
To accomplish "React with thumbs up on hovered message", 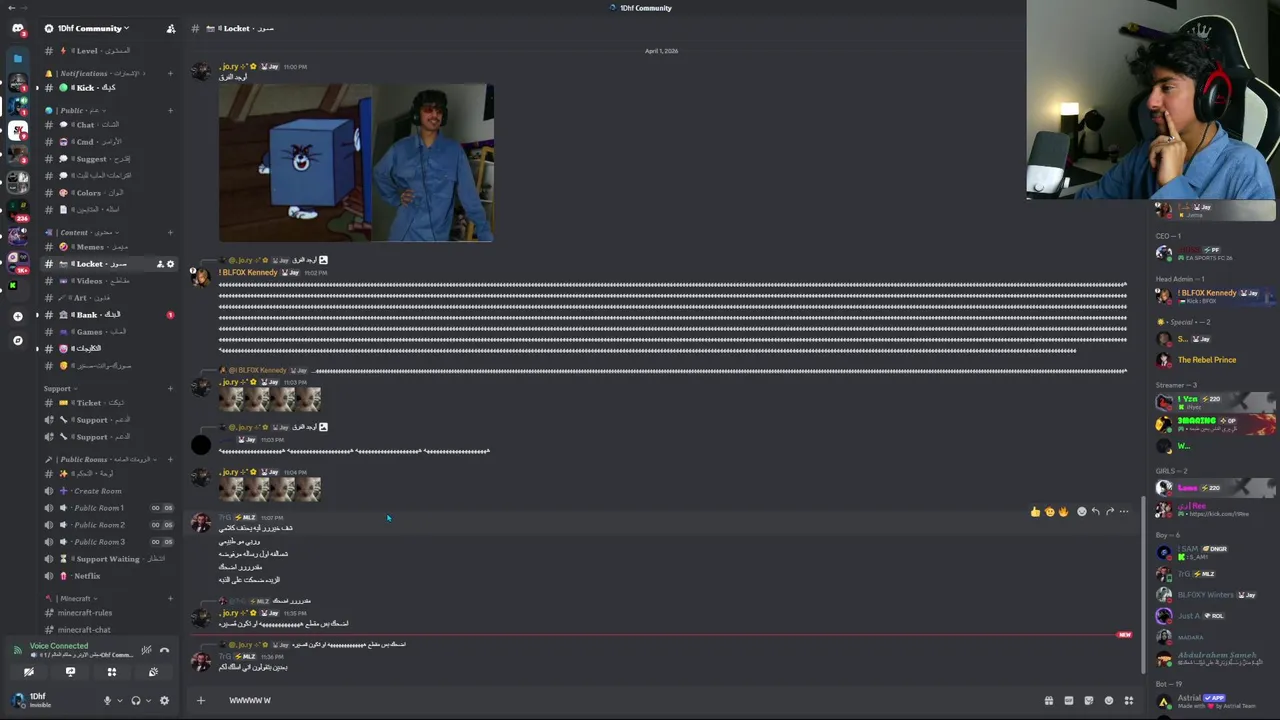I will pyautogui.click(x=1035, y=511).
